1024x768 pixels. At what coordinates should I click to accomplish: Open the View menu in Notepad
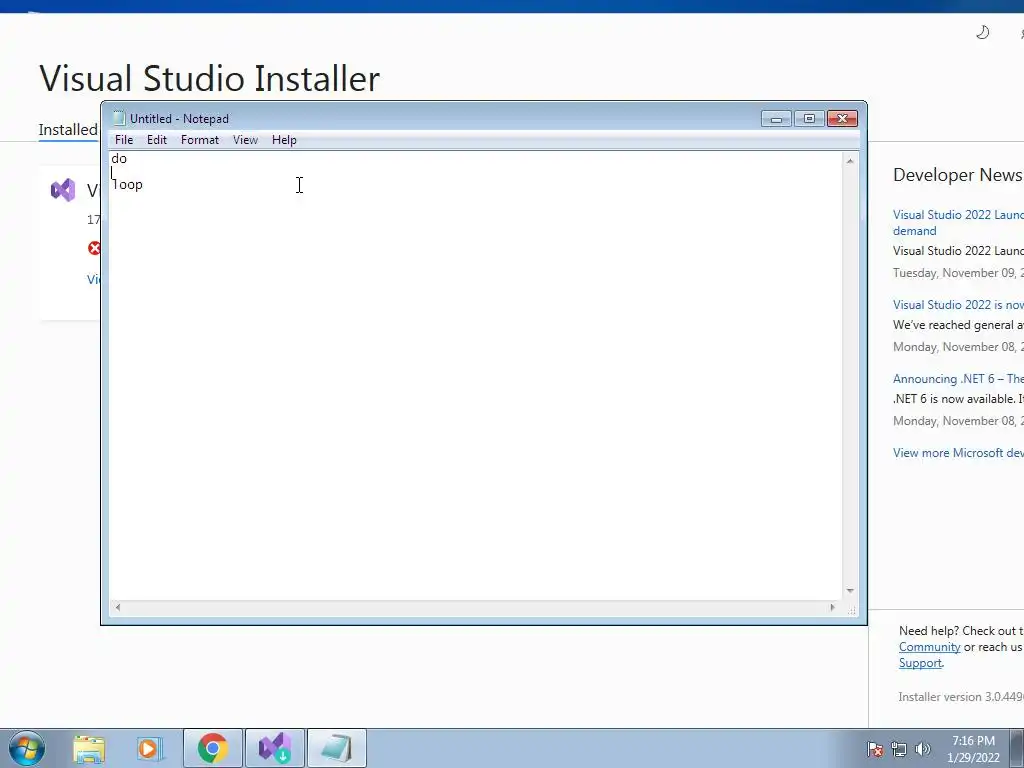(246, 140)
